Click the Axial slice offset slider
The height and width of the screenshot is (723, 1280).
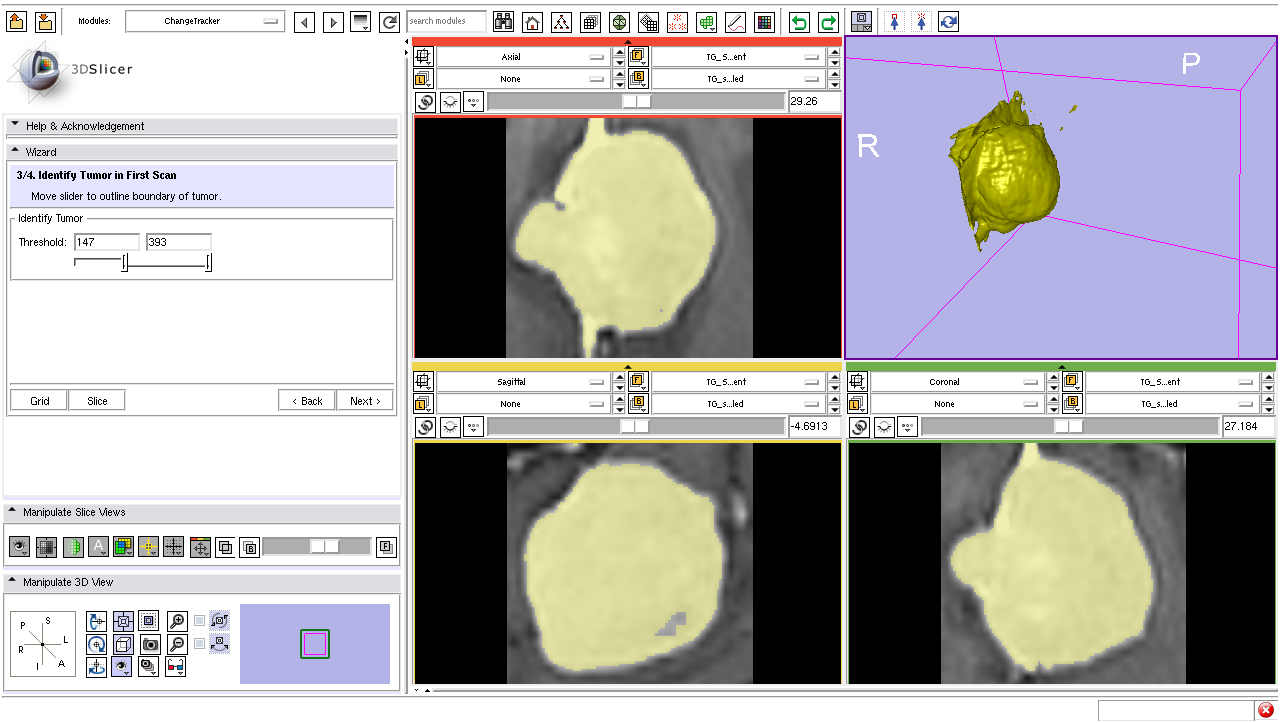pos(636,101)
